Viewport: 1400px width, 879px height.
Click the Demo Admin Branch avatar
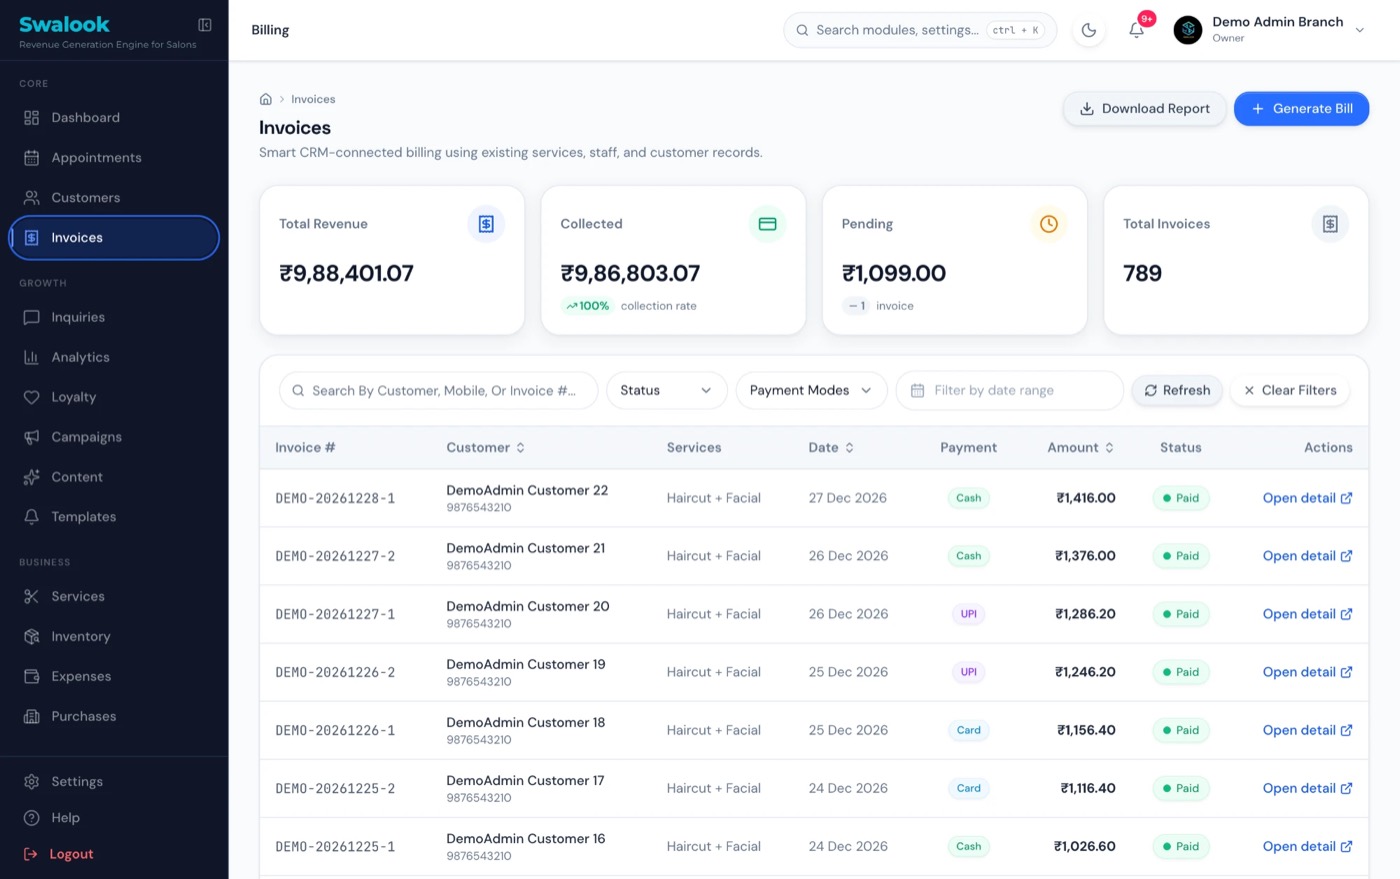1188,30
